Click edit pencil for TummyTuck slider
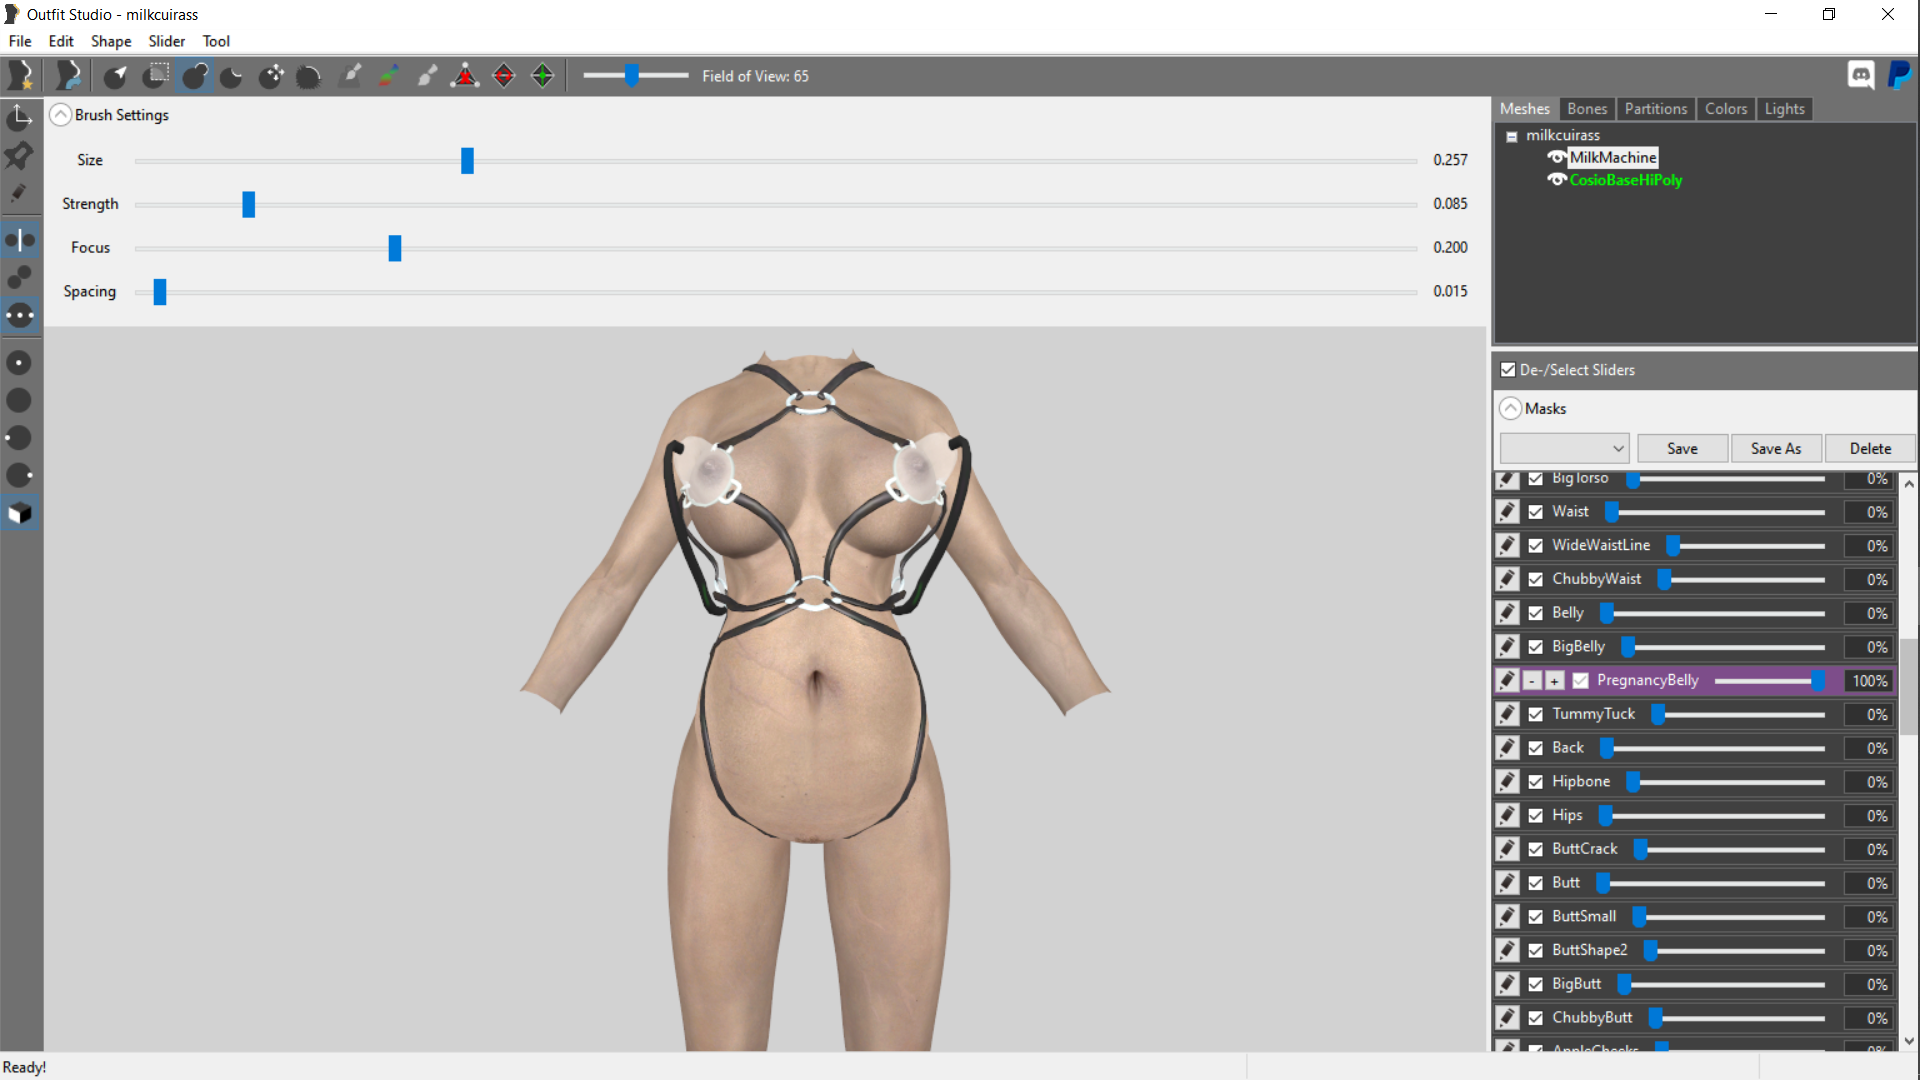1920x1080 pixels. (x=1508, y=715)
